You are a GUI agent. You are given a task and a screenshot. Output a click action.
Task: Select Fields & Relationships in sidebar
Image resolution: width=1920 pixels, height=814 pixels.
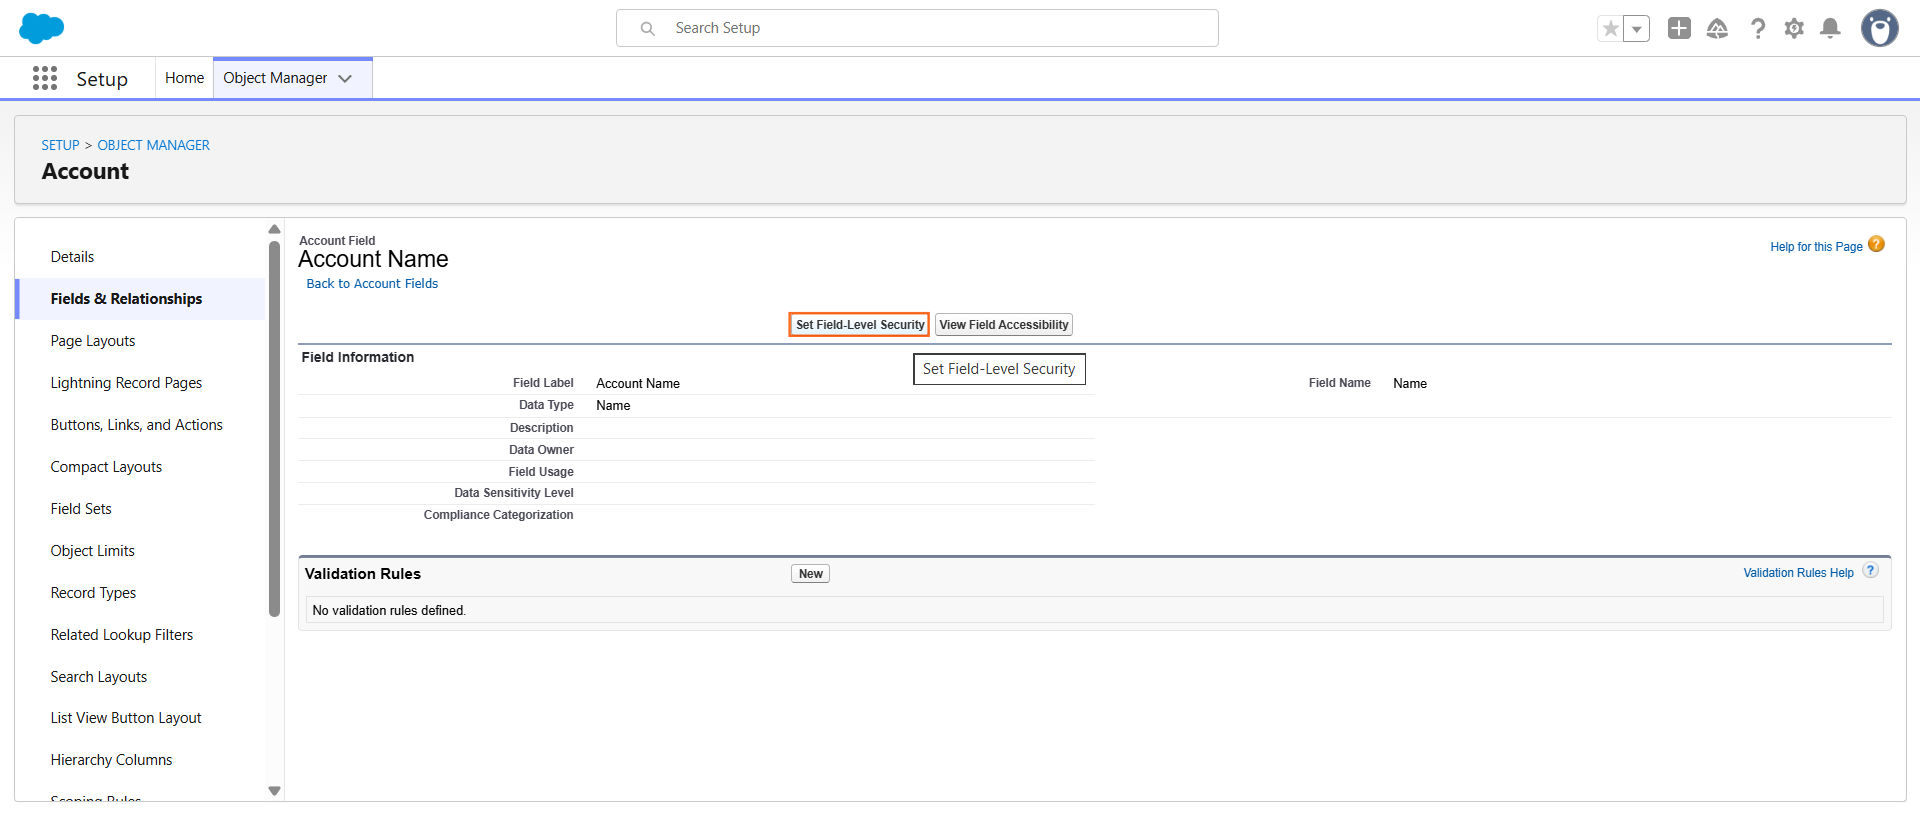tap(141, 299)
